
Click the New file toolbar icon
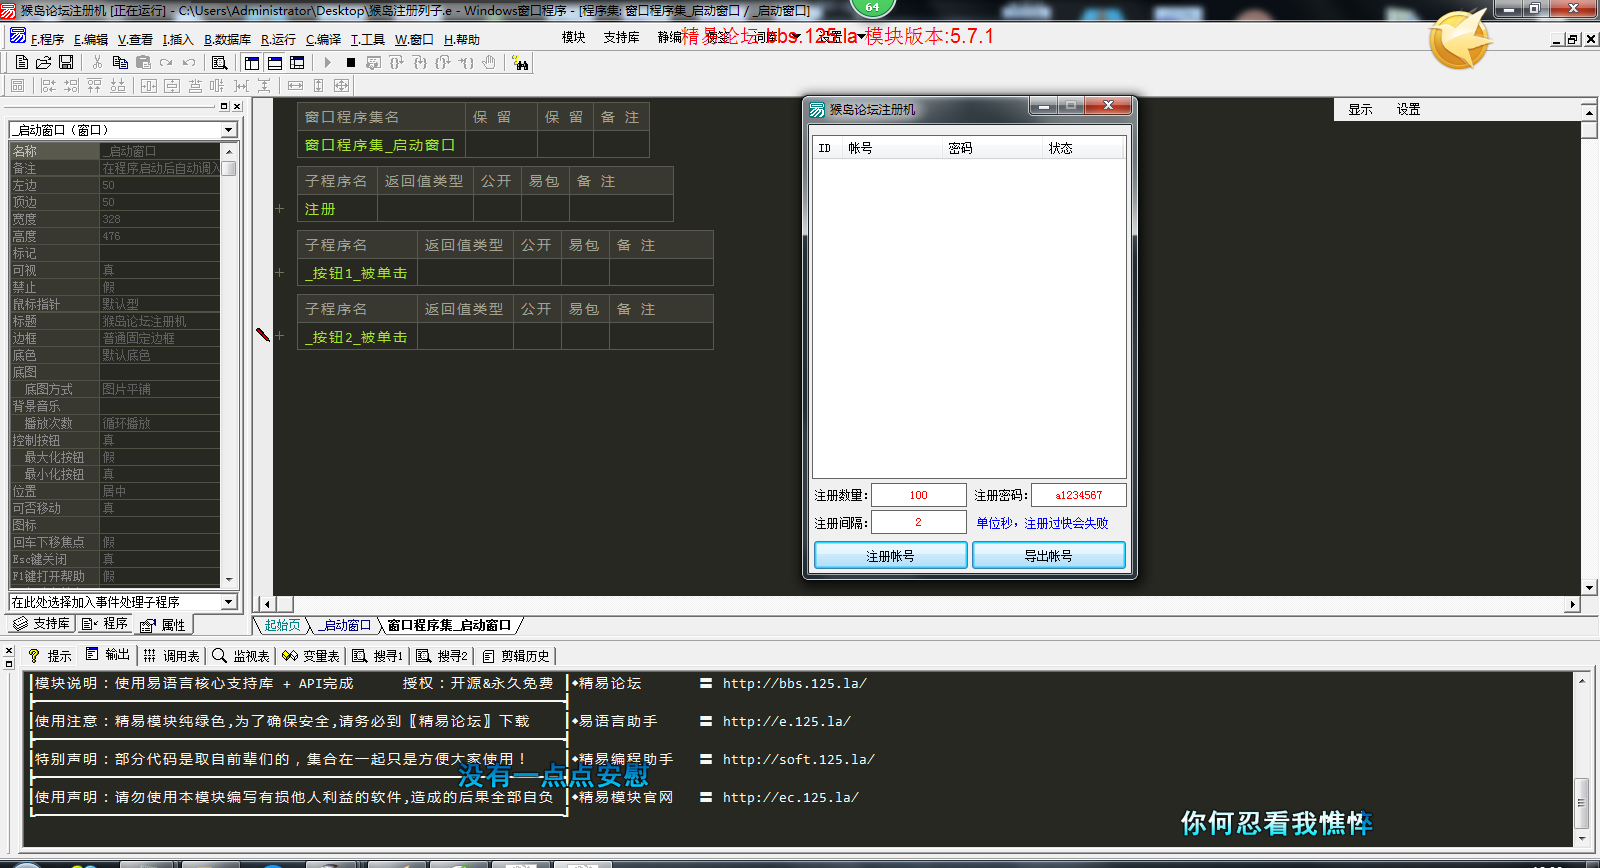pos(21,62)
